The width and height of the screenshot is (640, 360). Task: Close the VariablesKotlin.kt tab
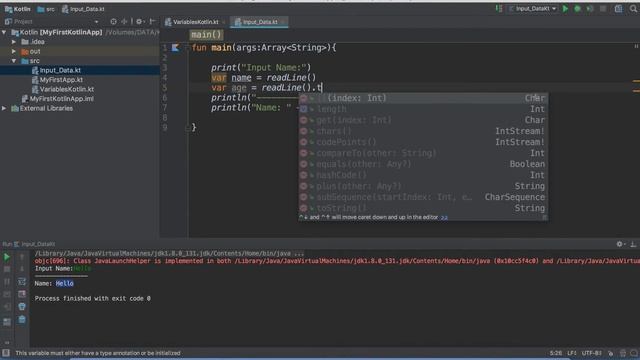coord(224,22)
